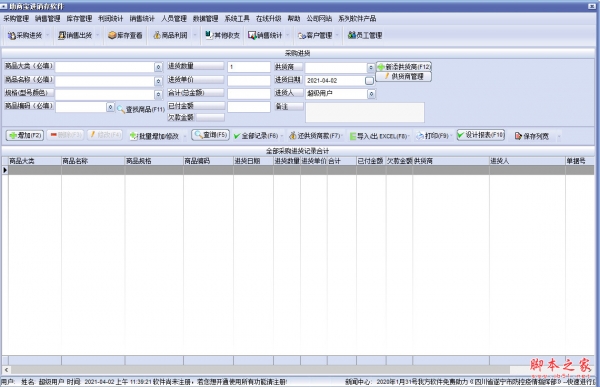Open 数据管理 menu
This screenshot has width=600, height=387.
[x=205, y=18]
